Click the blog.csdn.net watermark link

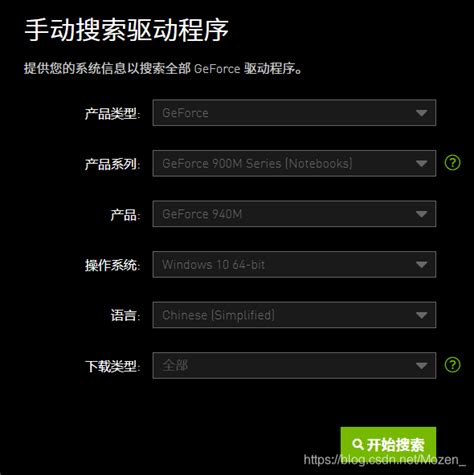point(384,460)
